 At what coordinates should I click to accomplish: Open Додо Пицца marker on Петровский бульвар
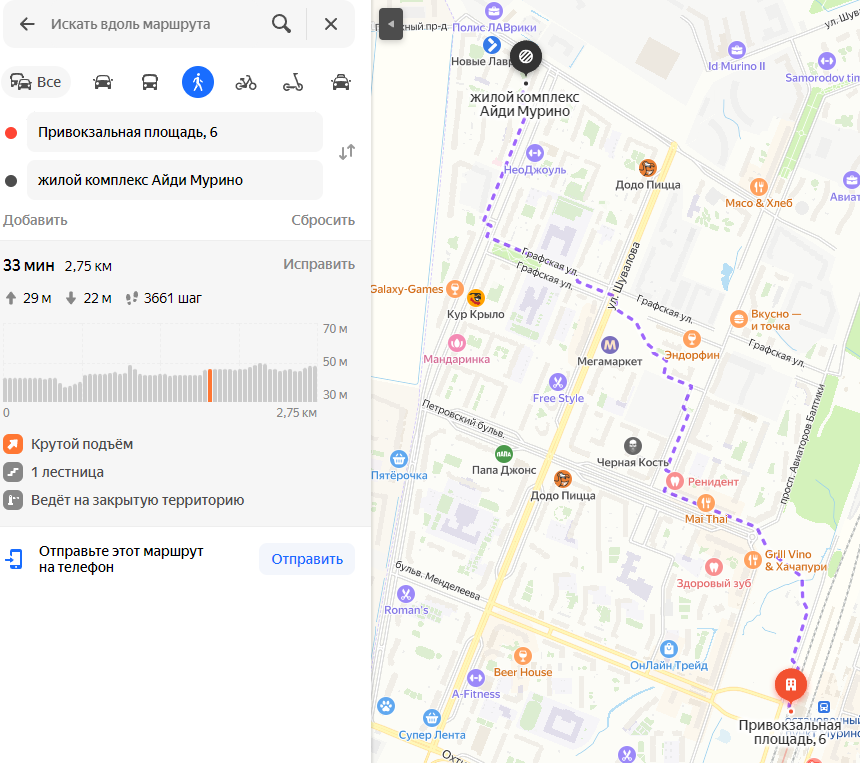point(563,479)
